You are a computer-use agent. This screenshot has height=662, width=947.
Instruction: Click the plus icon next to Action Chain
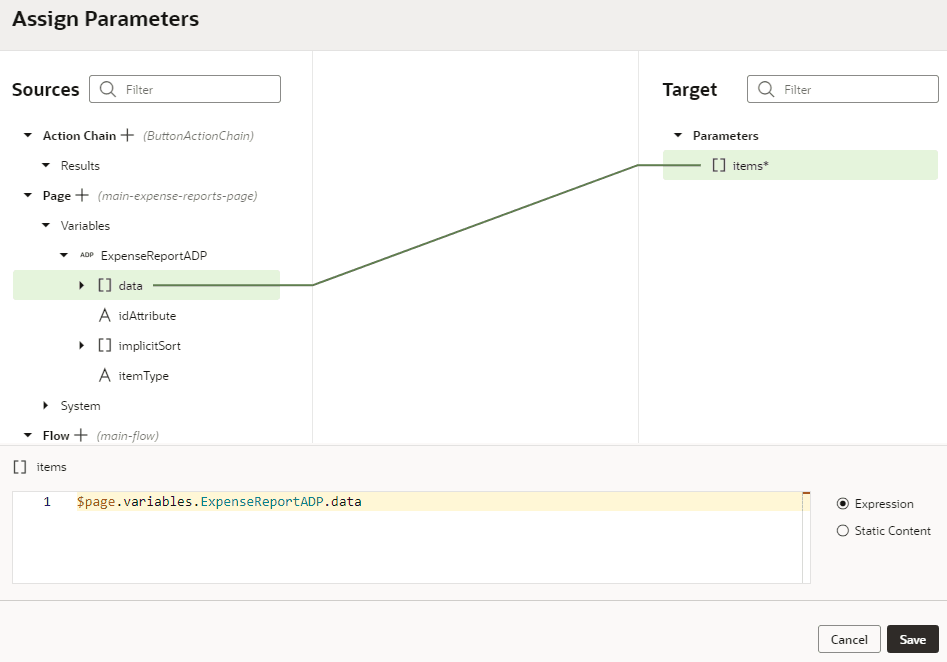127,135
